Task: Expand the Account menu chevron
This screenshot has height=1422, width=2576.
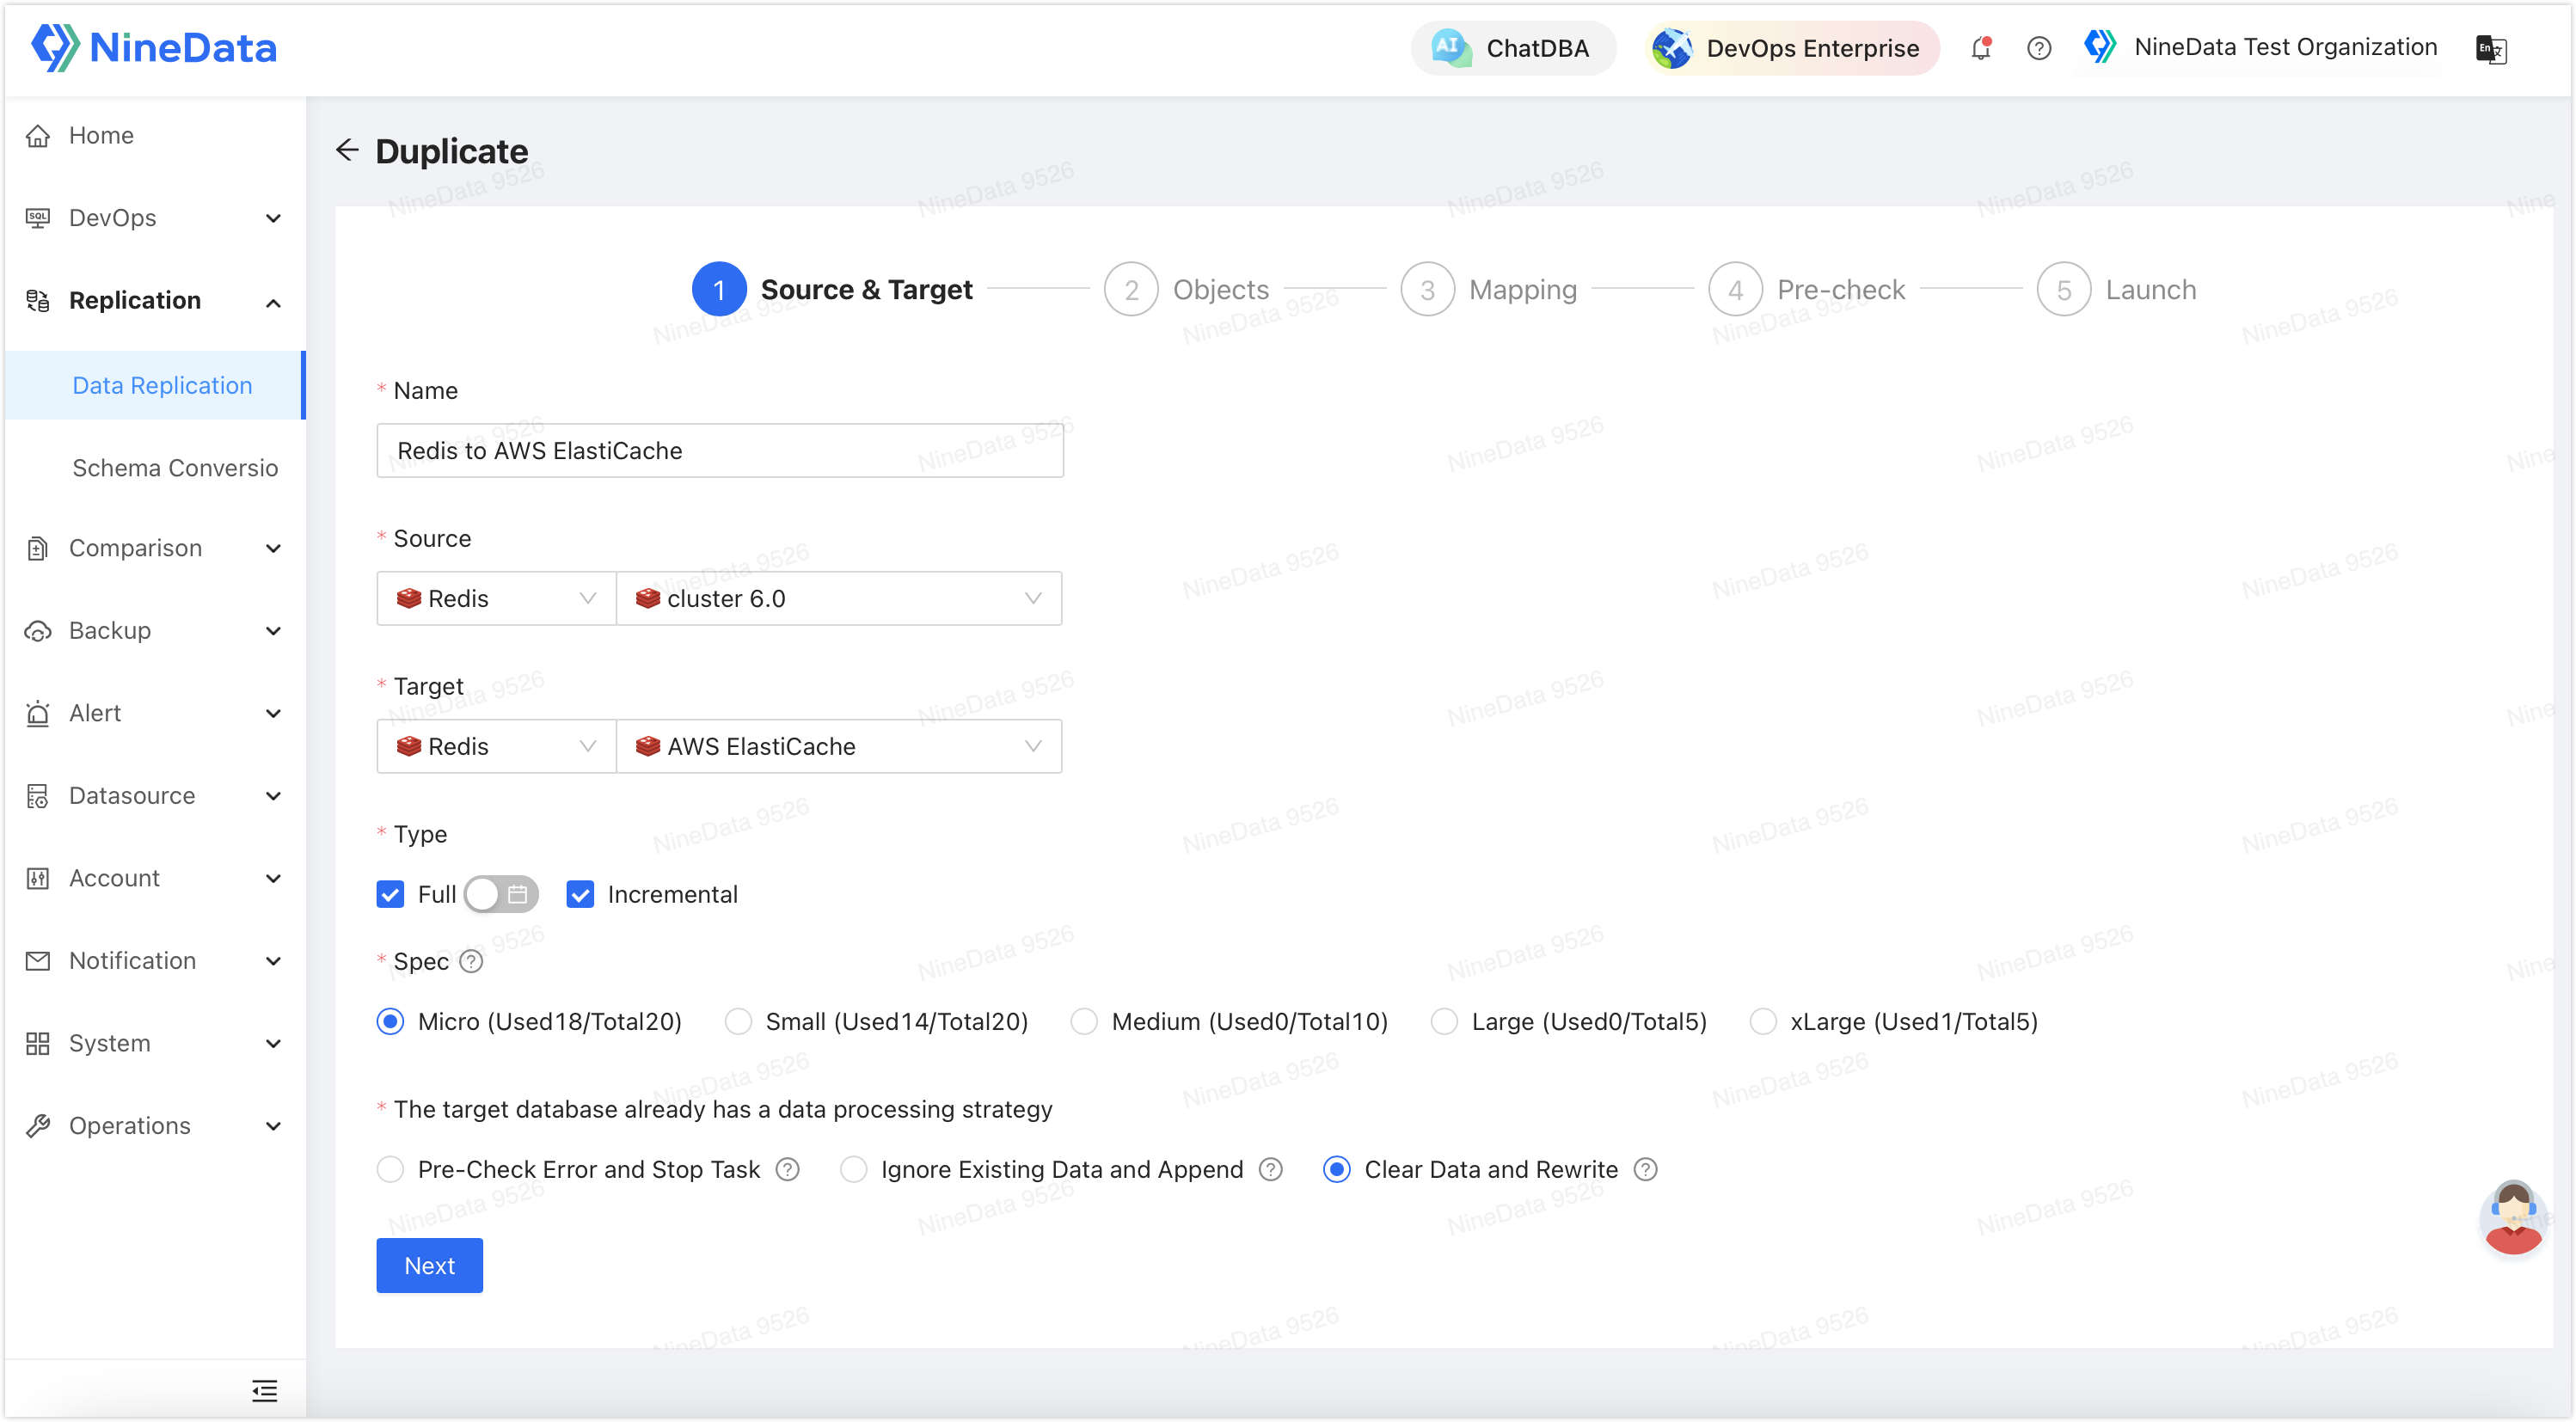Action: 273,878
